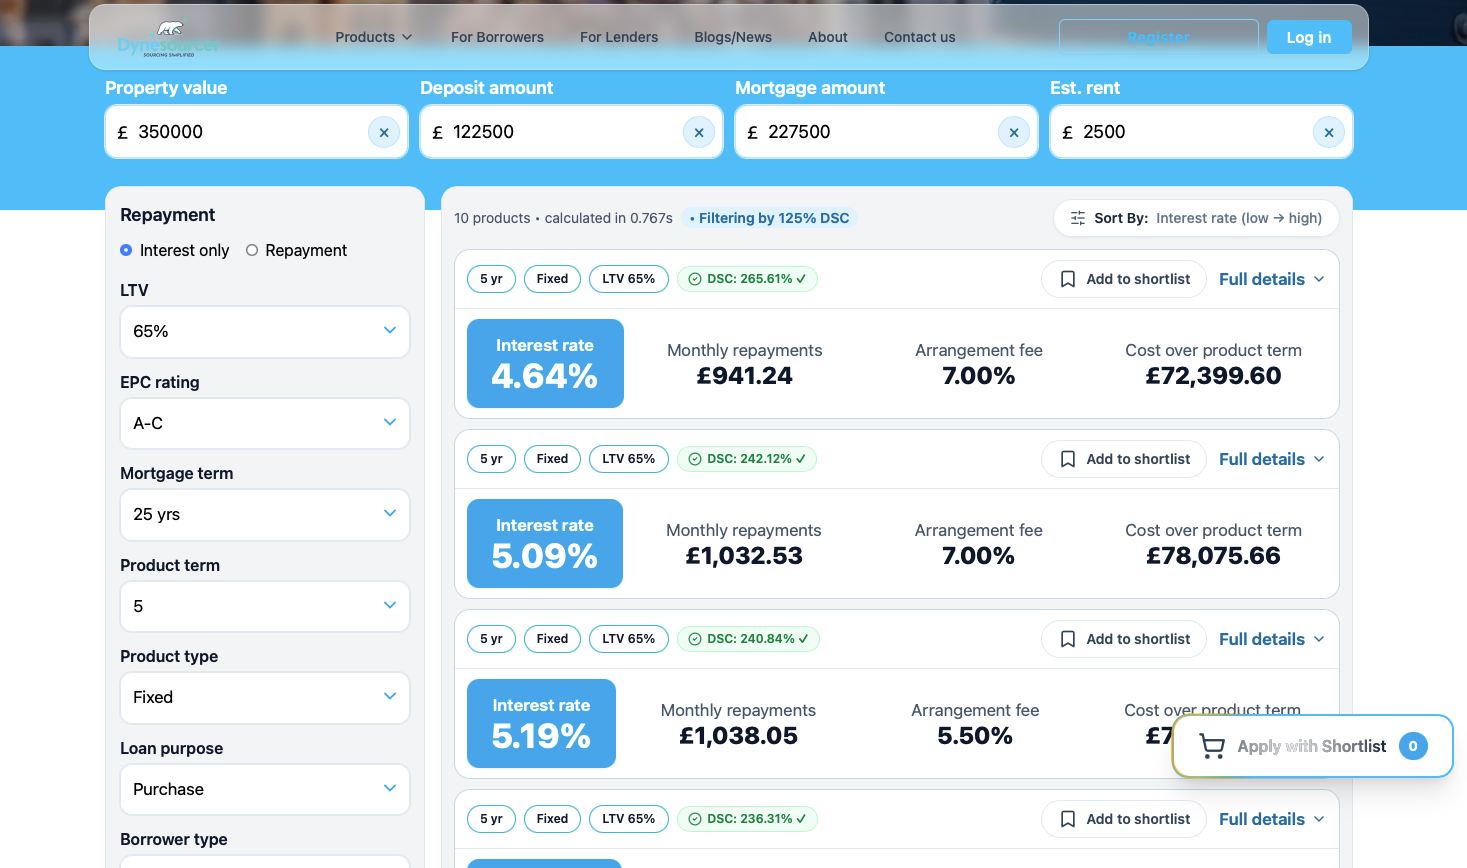The image size is (1467, 868).
Task: Add the 5.09% product to shortlist
Action: tap(1124, 459)
